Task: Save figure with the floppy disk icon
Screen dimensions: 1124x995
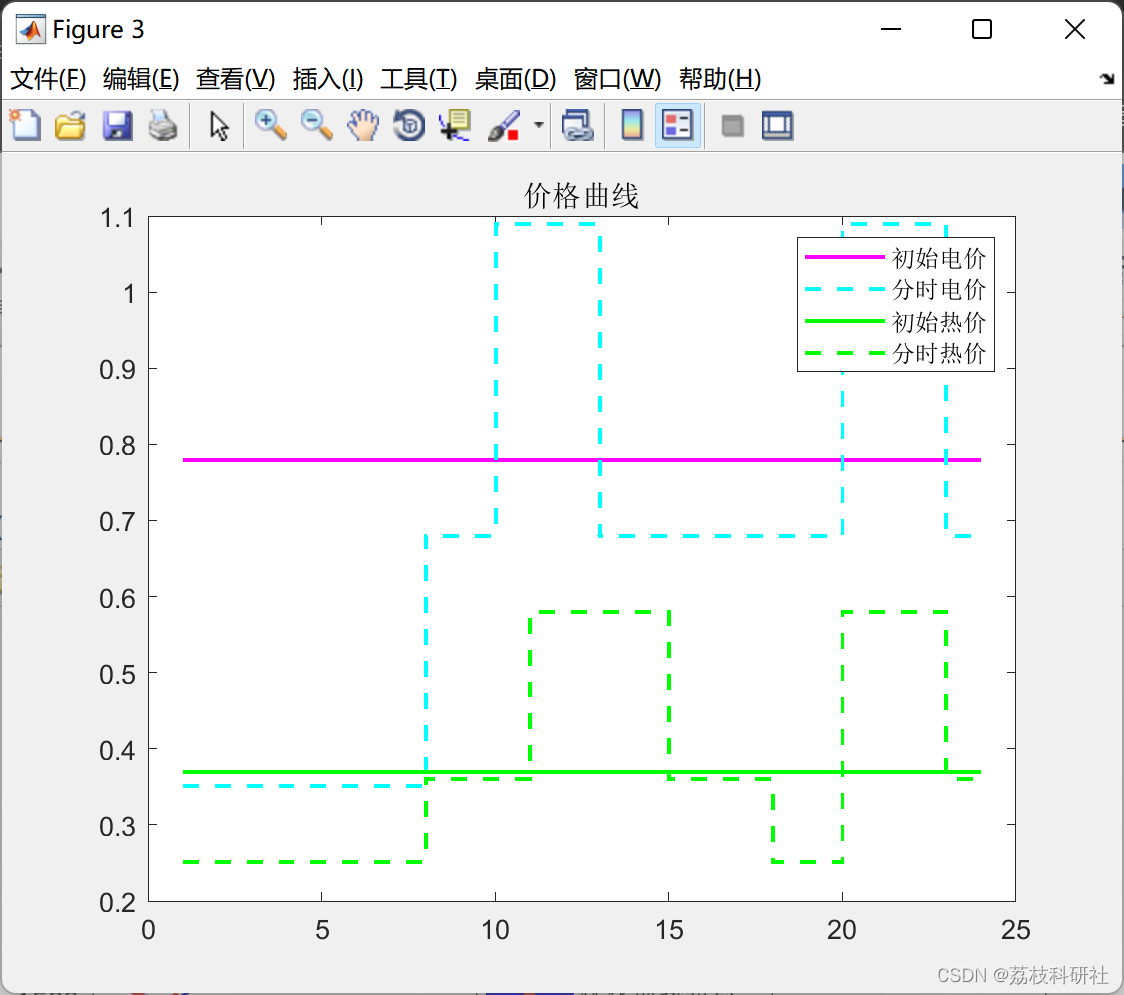Action: click(x=117, y=125)
